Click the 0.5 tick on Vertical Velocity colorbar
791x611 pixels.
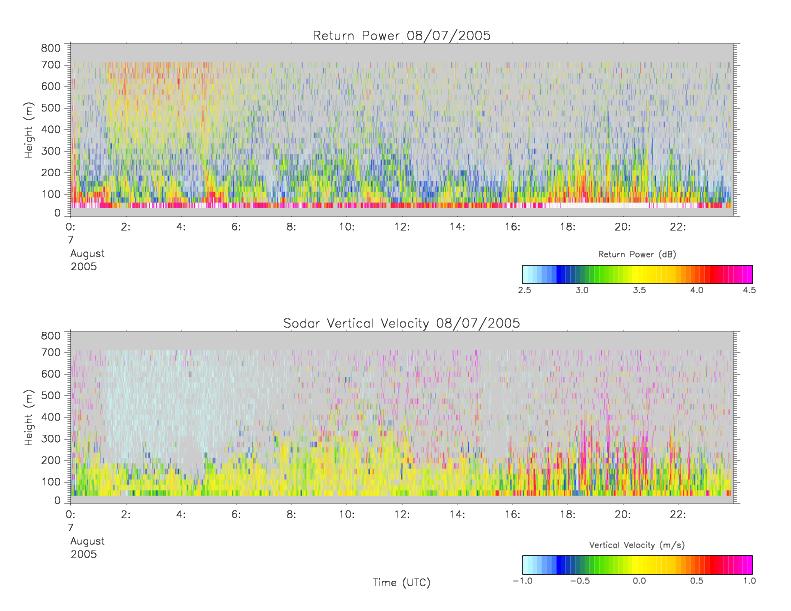697,581
